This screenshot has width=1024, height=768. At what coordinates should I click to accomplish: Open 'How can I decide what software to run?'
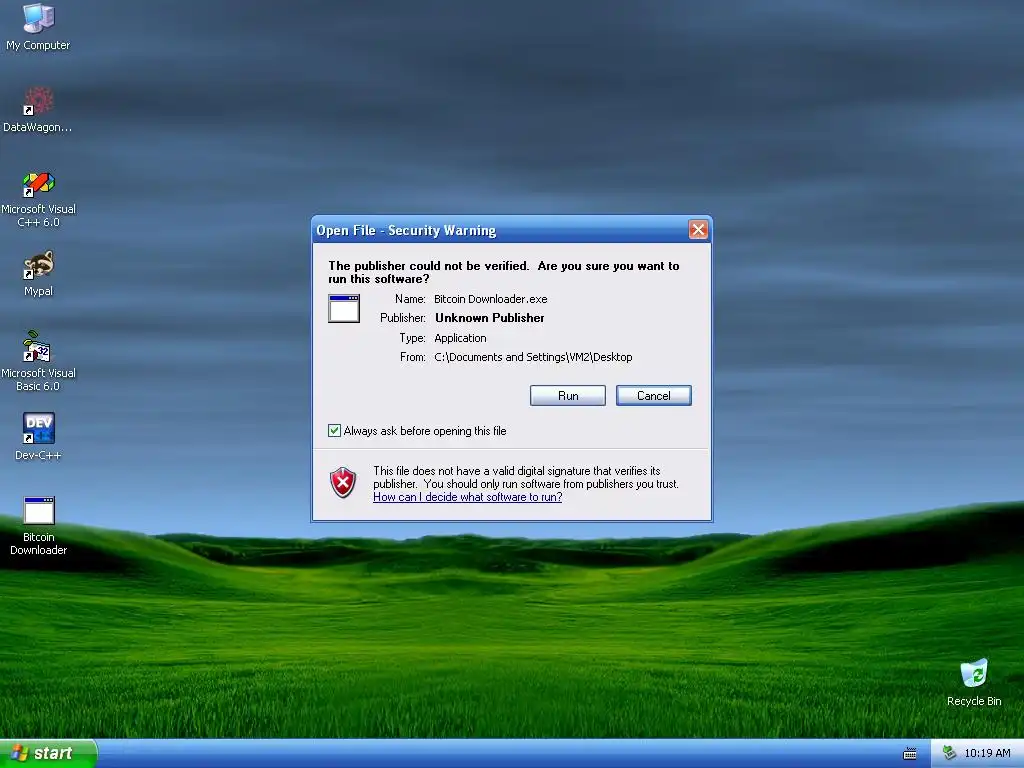(x=468, y=497)
